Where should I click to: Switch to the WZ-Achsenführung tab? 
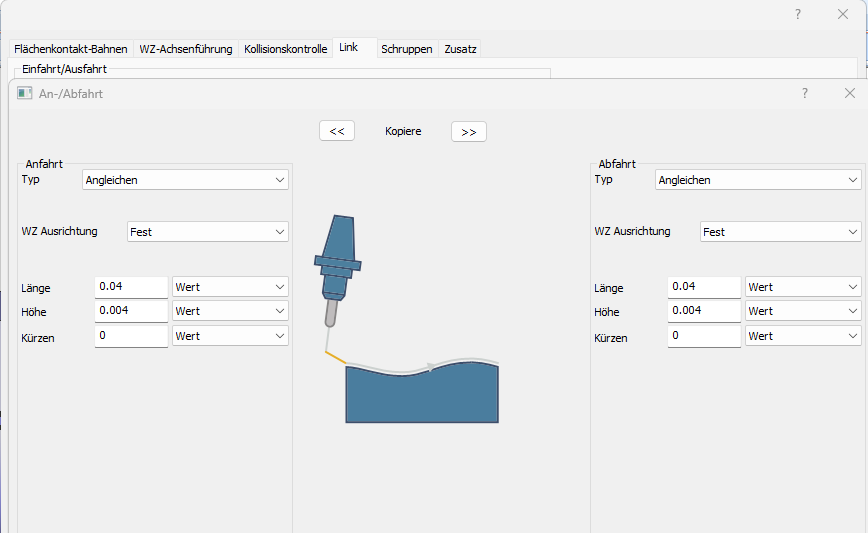[186, 49]
